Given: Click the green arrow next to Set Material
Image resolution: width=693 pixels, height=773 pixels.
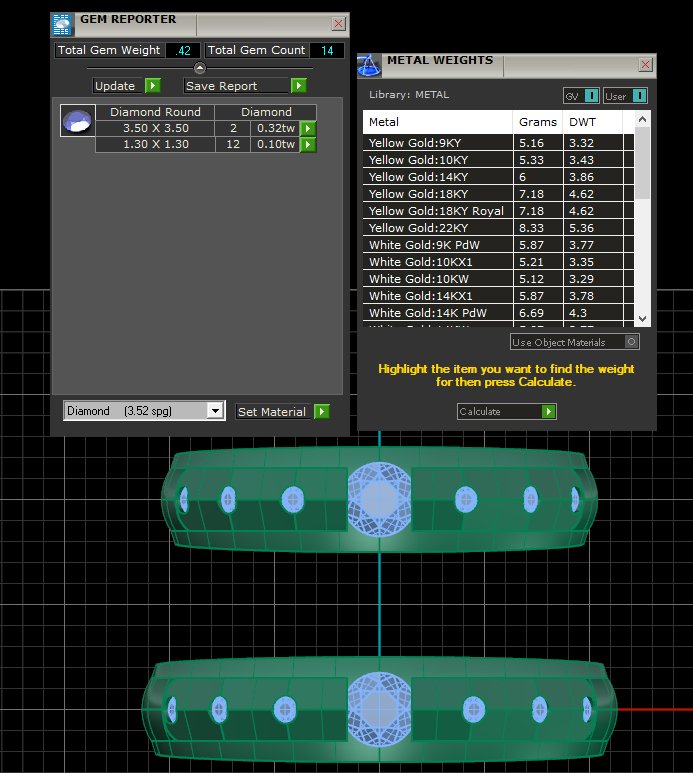Looking at the screenshot, I should tap(322, 412).
